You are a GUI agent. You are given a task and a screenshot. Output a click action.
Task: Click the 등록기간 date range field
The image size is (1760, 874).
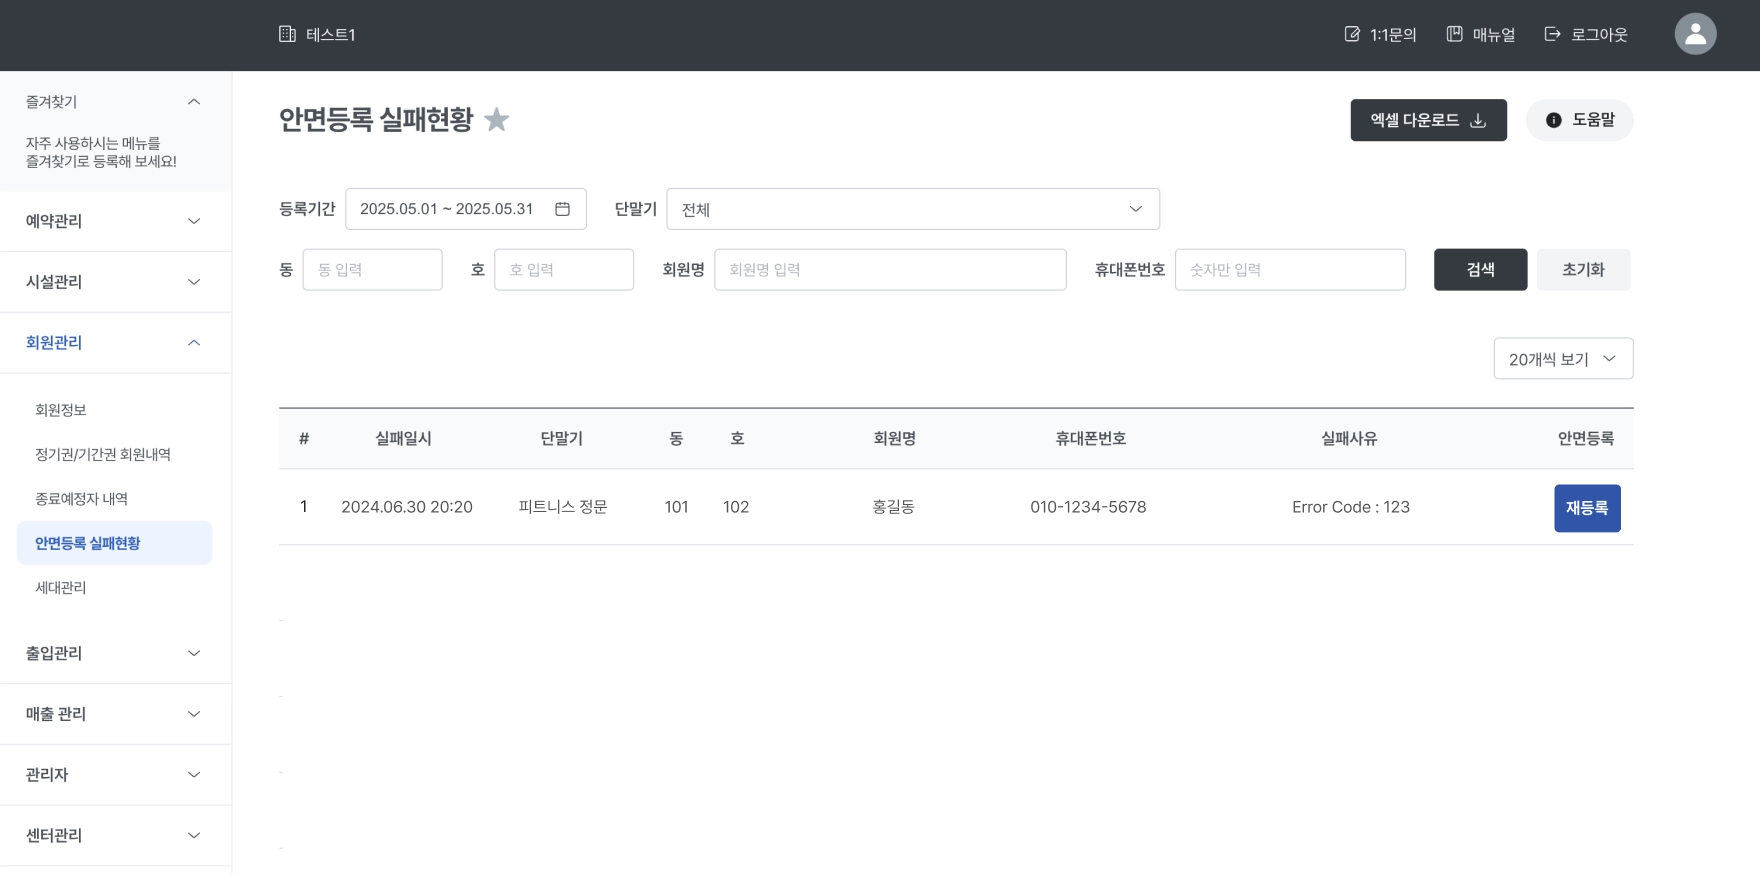pos(466,209)
